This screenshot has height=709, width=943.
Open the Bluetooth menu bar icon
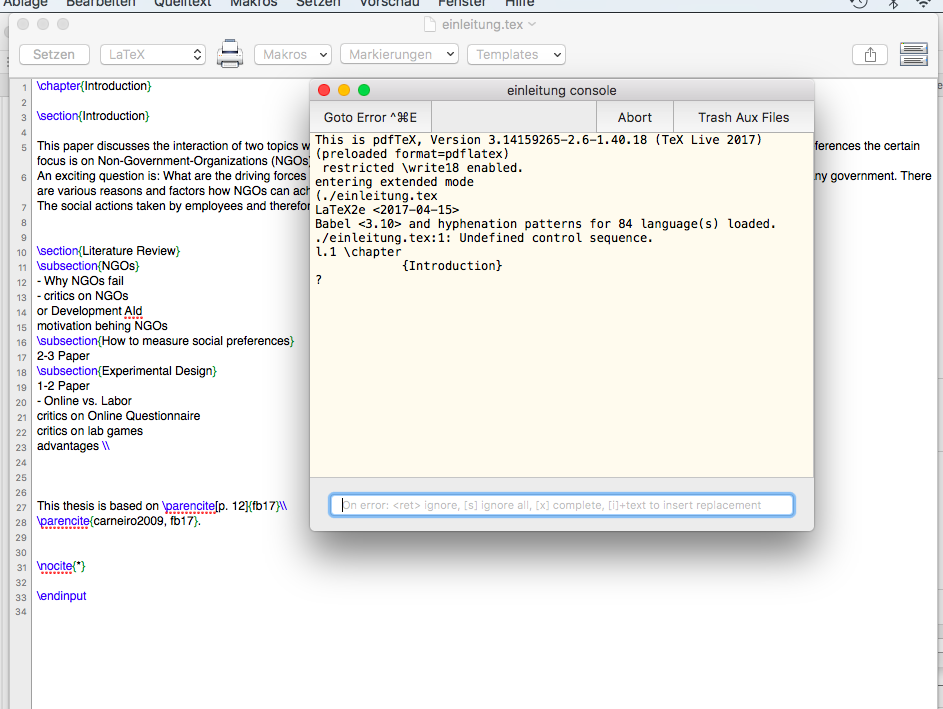coord(894,3)
